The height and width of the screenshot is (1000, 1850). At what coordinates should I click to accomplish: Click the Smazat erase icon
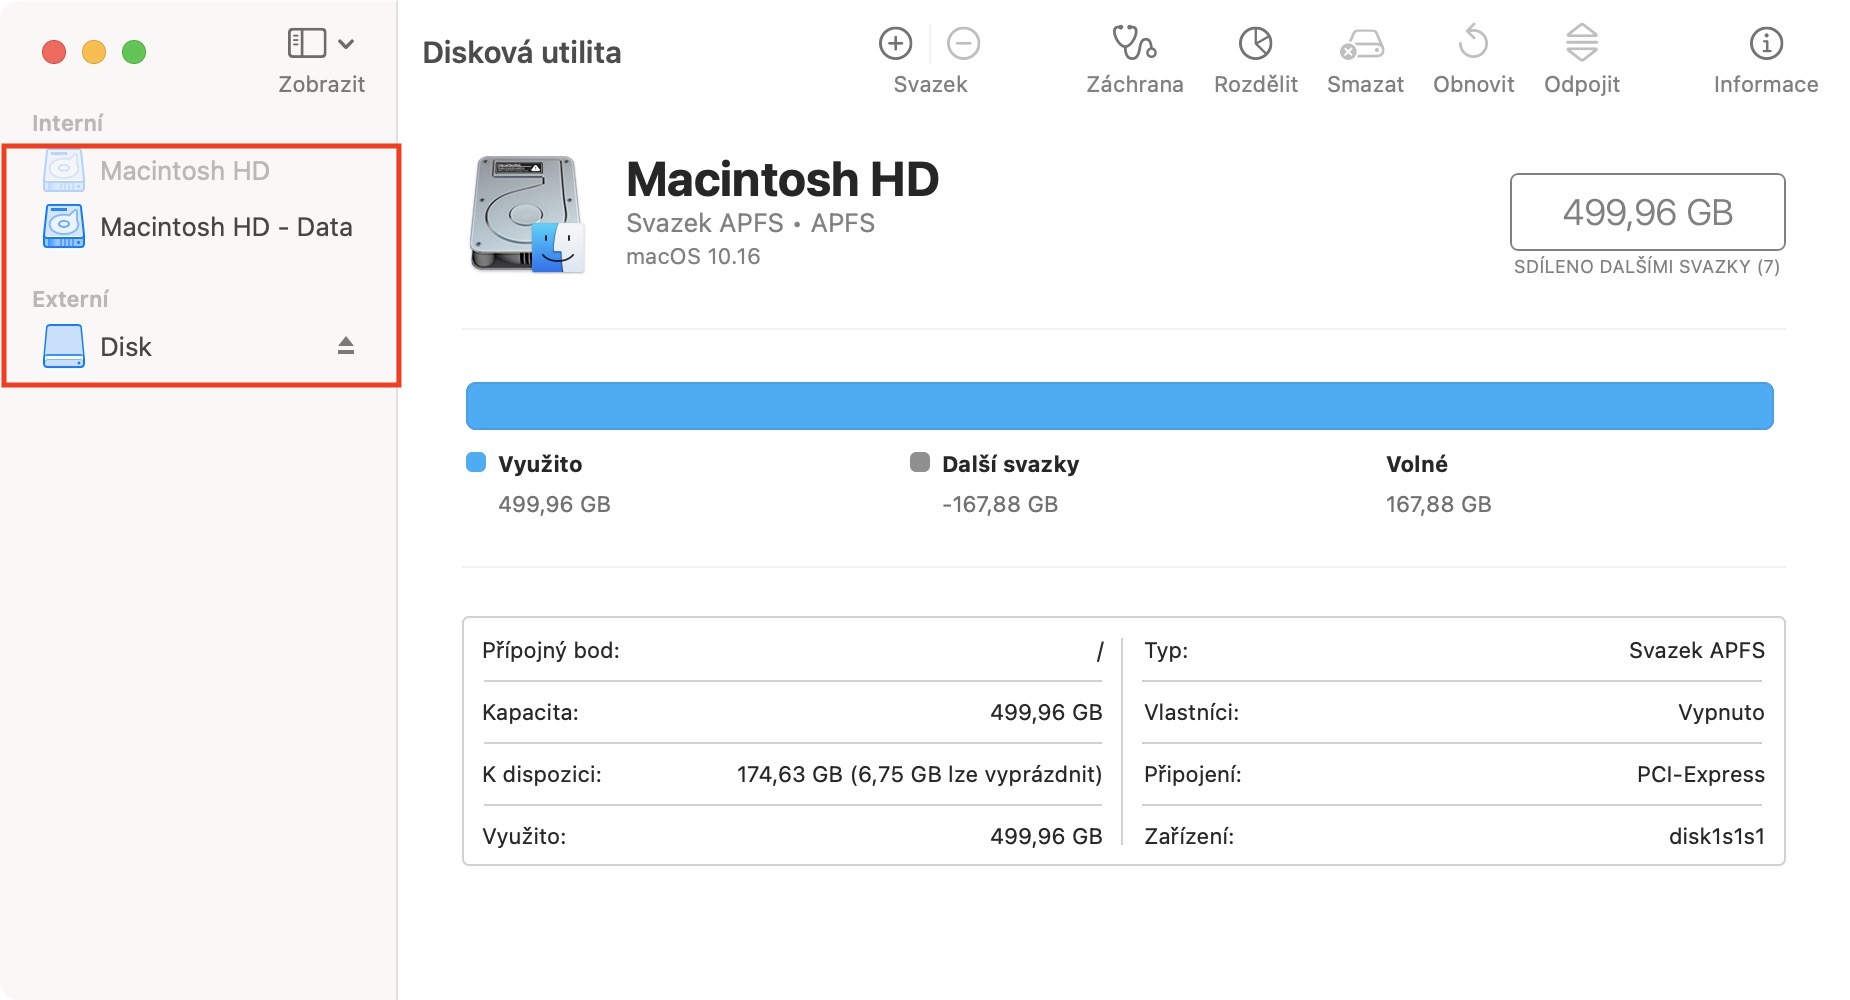pos(1364,44)
